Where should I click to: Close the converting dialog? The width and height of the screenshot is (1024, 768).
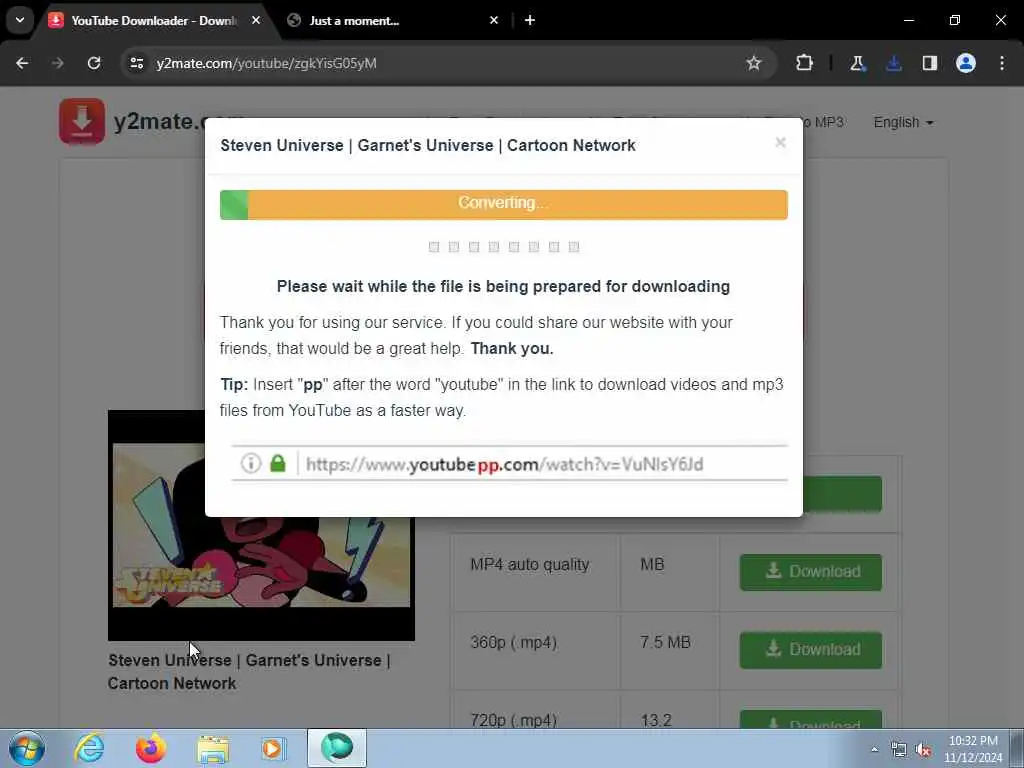click(x=780, y=142)
